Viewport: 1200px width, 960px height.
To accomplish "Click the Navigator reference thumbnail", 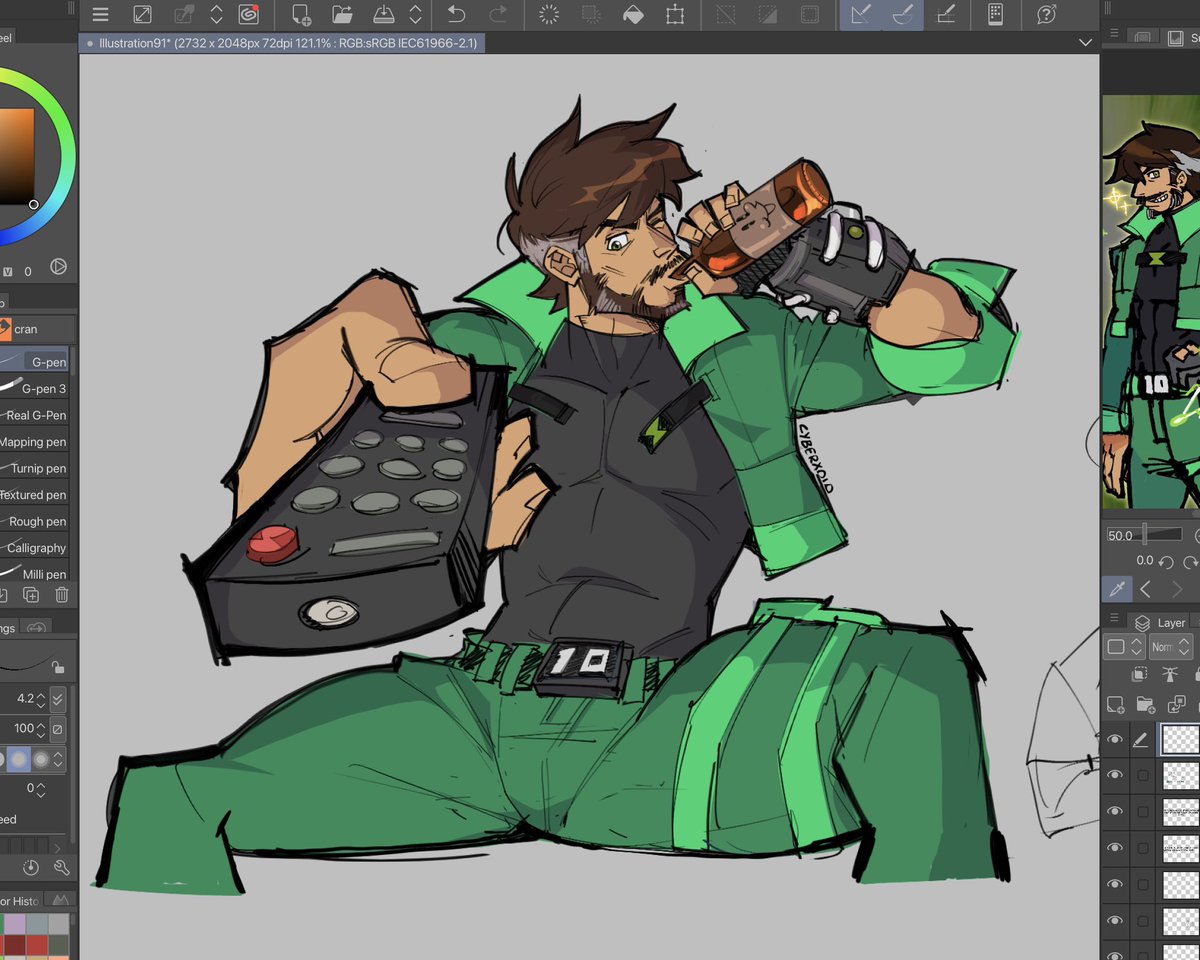I will (1151, 302).
